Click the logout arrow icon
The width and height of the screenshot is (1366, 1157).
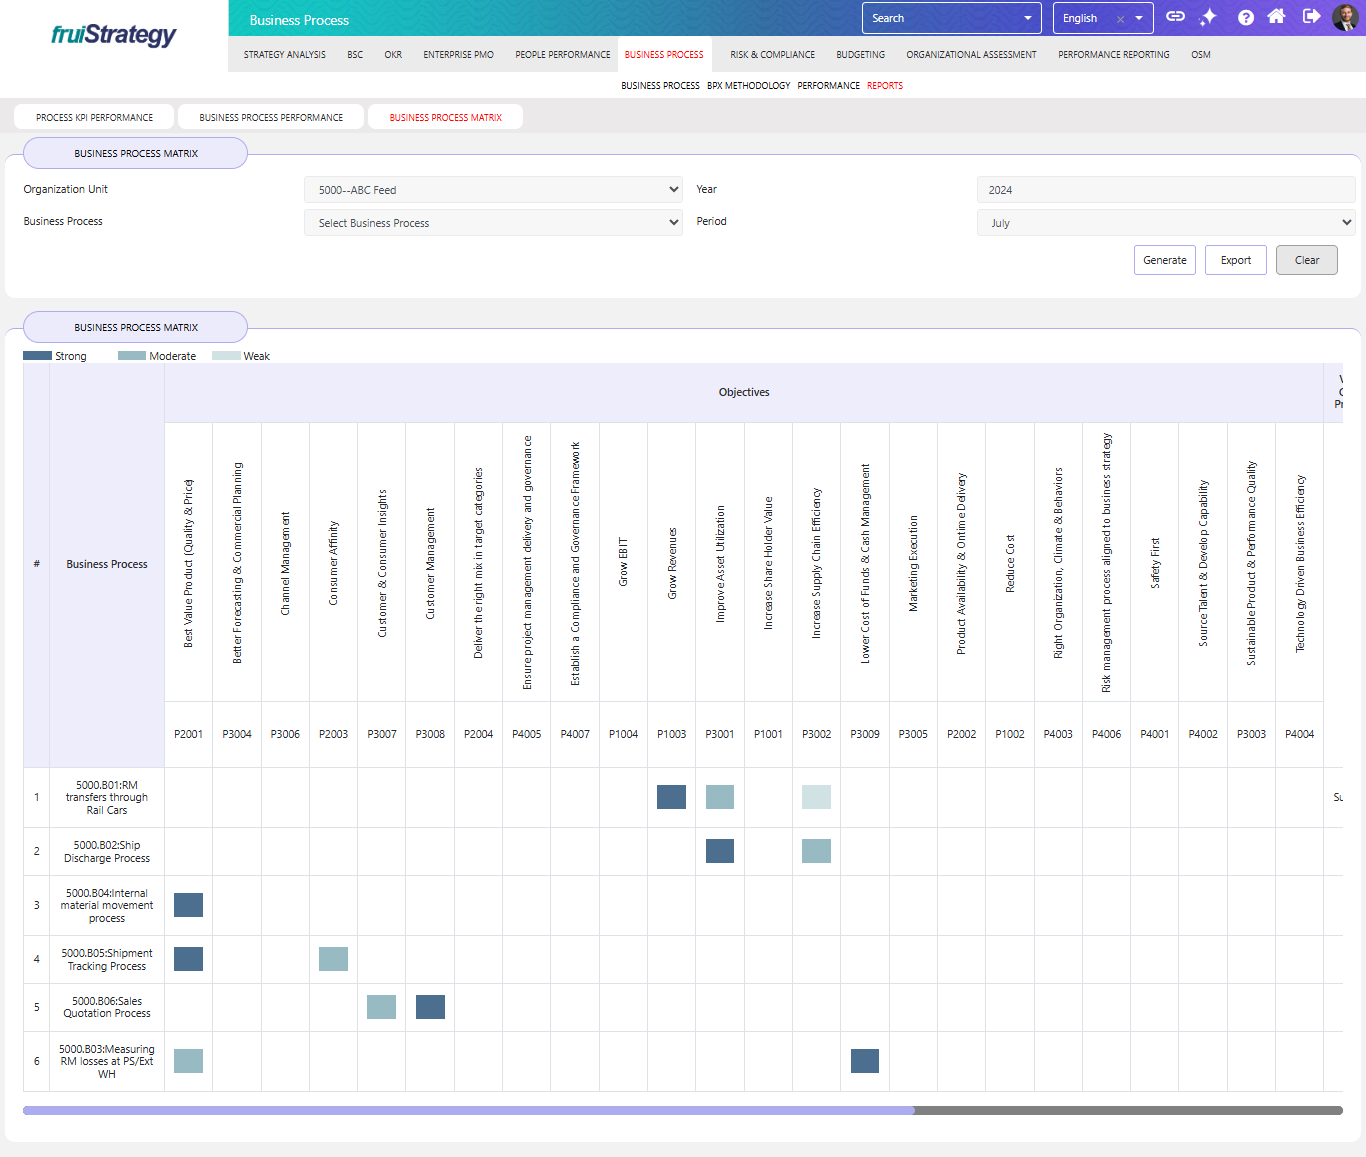(x=1311, y=17)
